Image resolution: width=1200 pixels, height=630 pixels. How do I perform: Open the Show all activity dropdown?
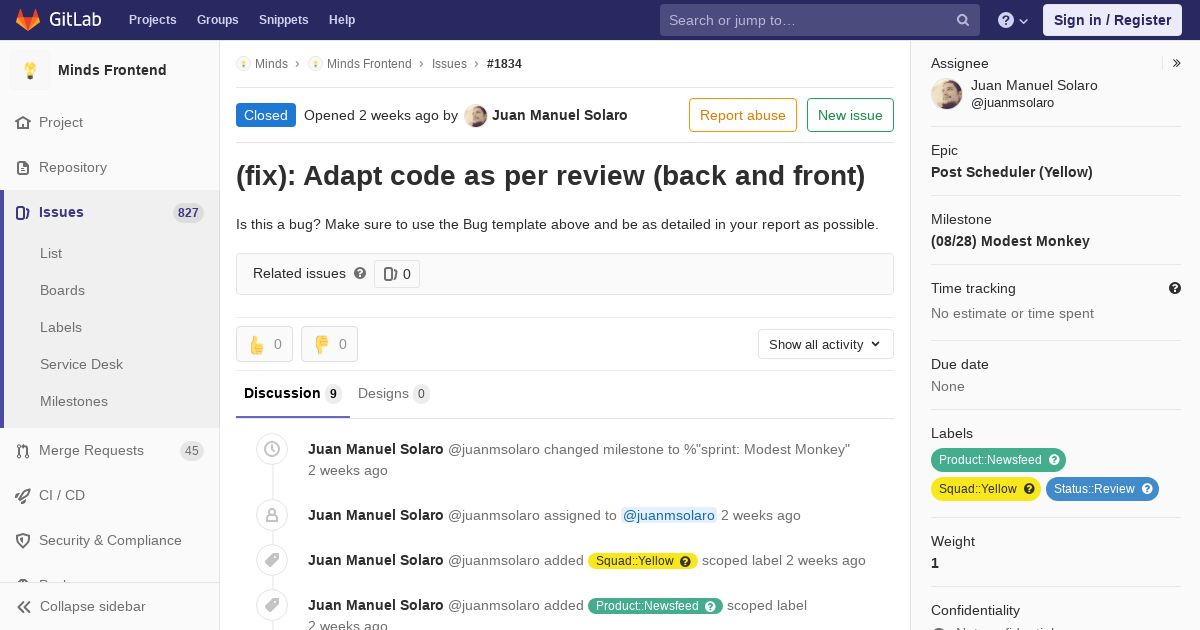point(825,344)
